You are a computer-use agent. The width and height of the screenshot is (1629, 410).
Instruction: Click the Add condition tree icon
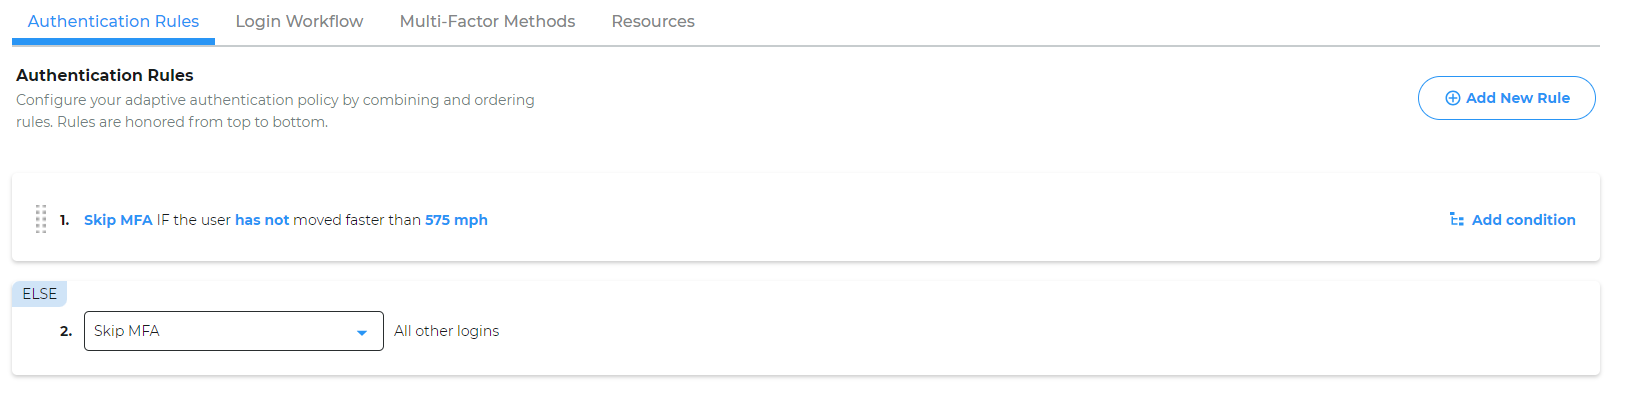1457,219
